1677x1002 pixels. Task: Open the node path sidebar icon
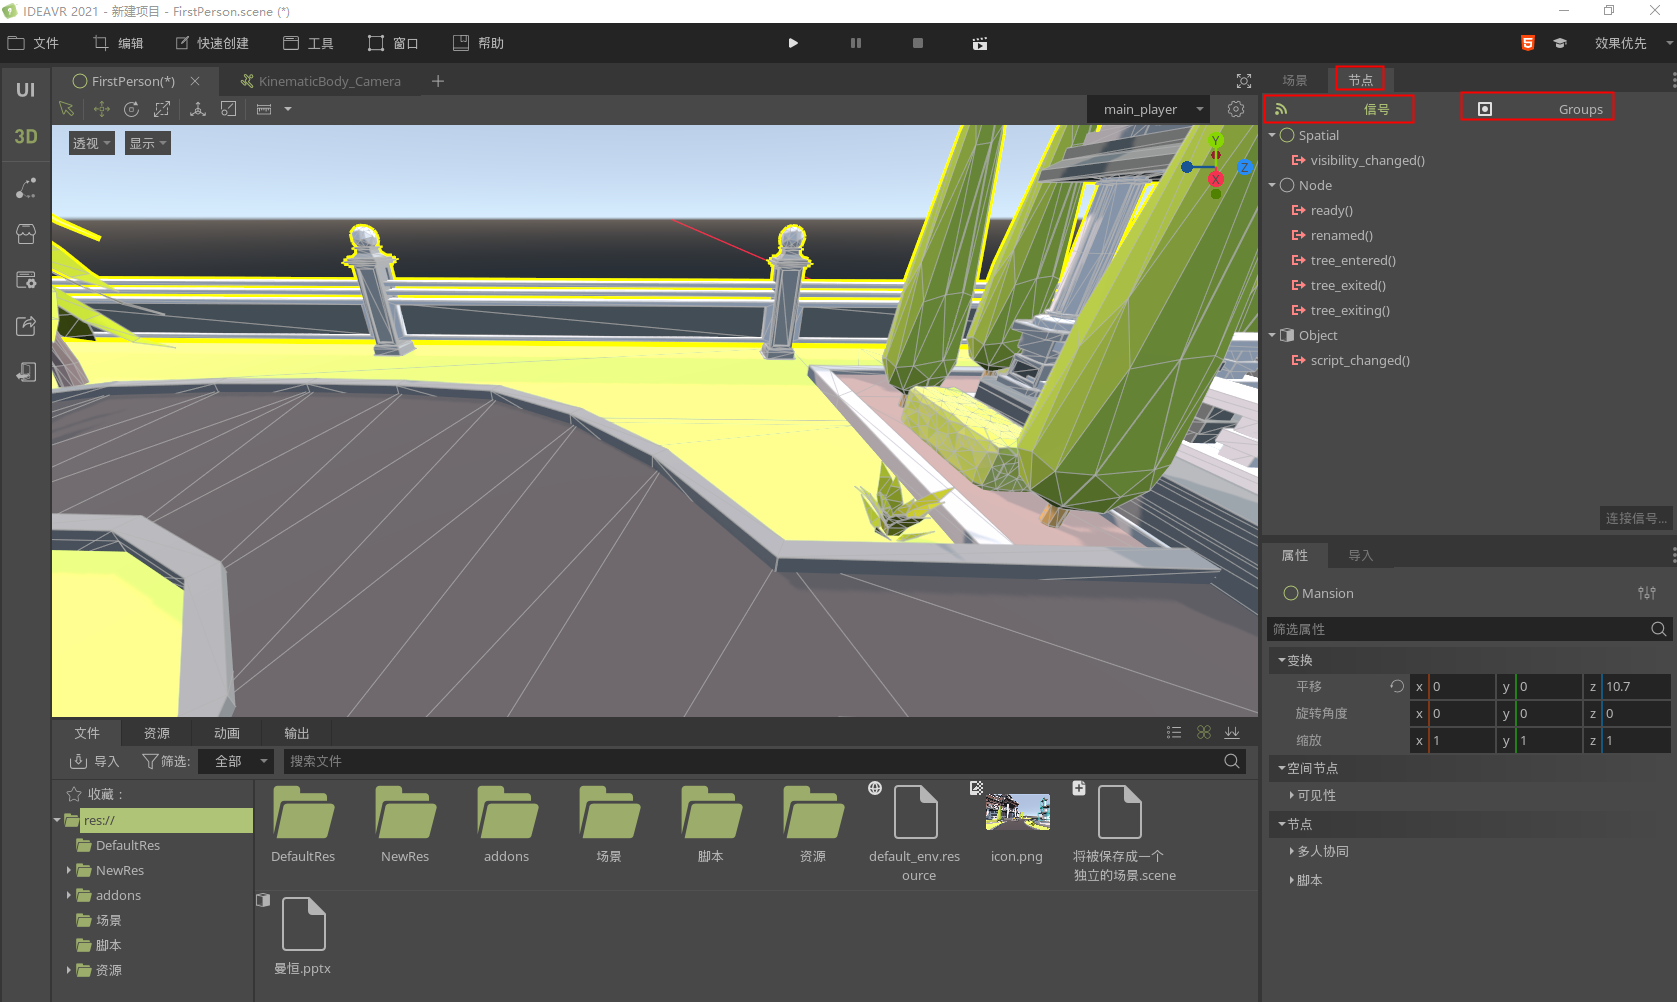pos(26,188)
